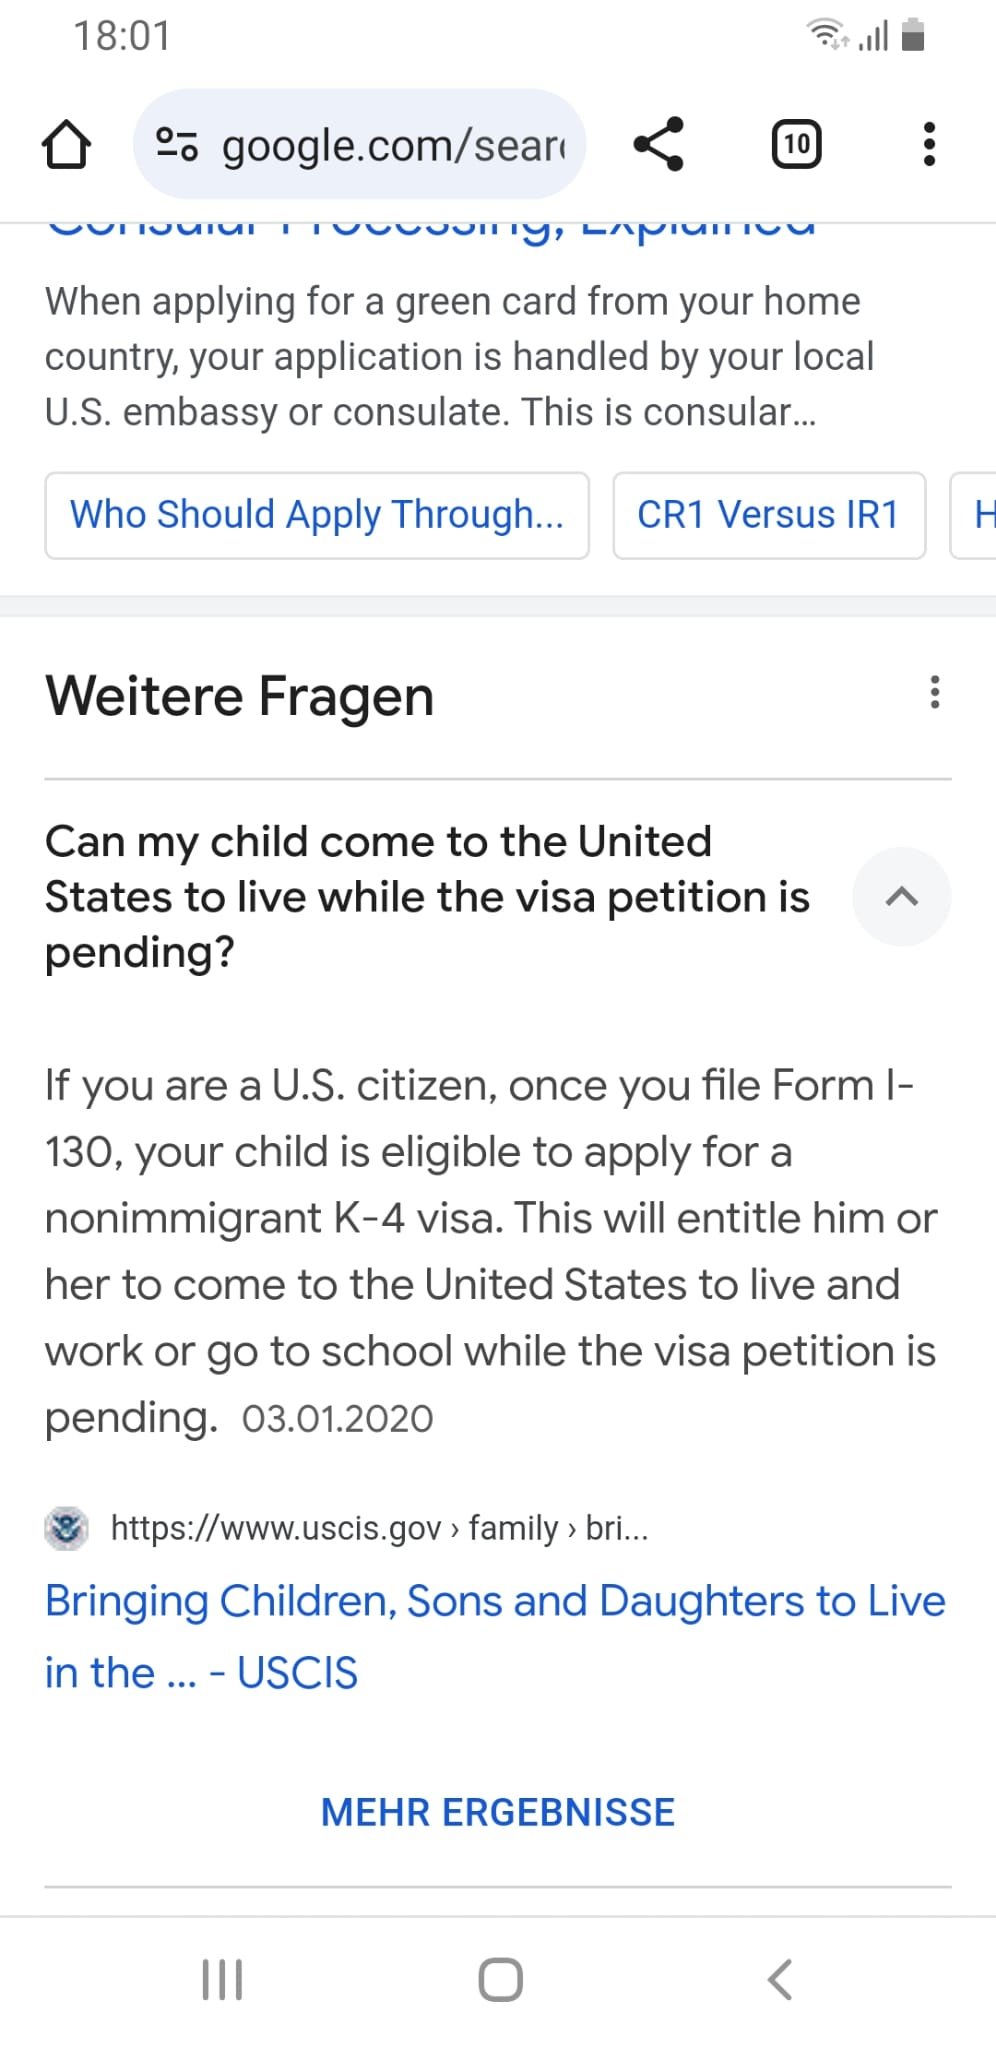Open the Weitere Fragen options menu
The height and width of the screenshot is (2048, 996).
934,692
